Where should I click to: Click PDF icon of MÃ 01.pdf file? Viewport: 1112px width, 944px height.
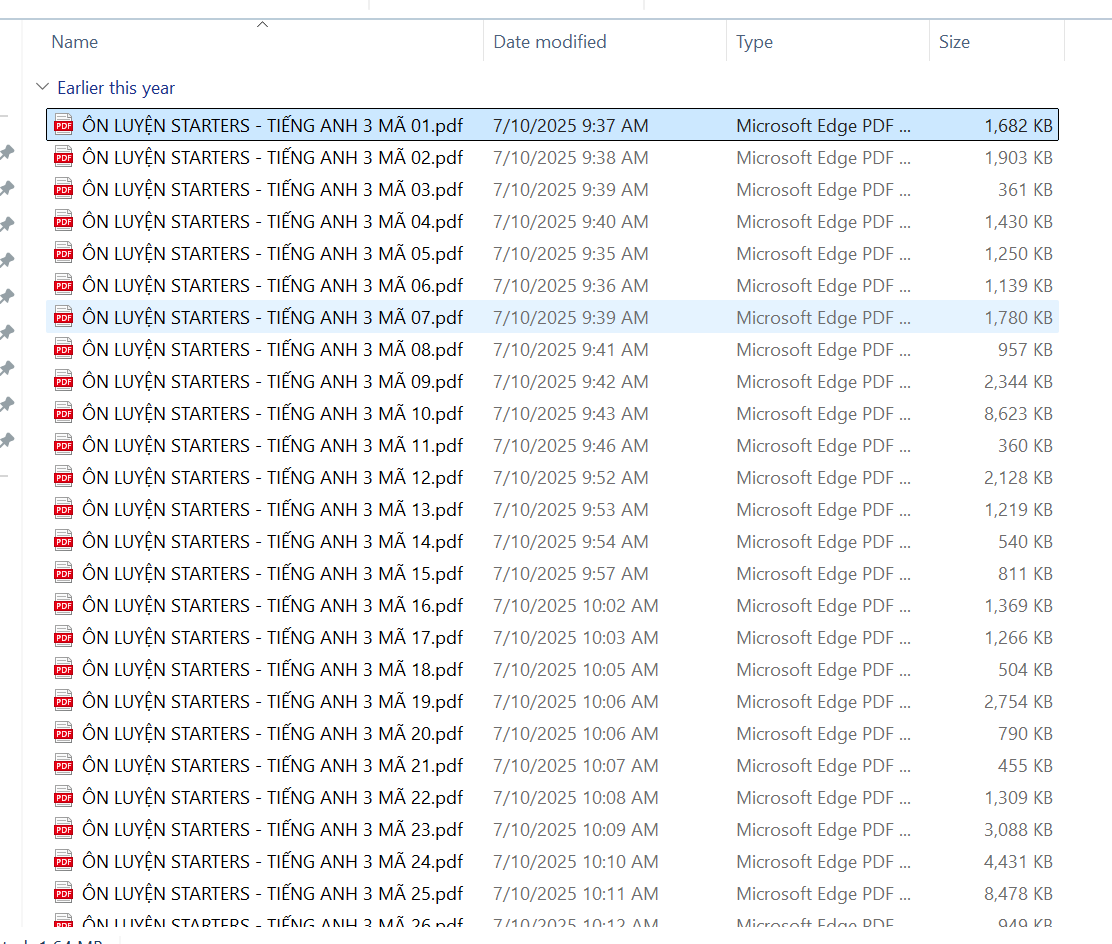(x=64, y=126)
